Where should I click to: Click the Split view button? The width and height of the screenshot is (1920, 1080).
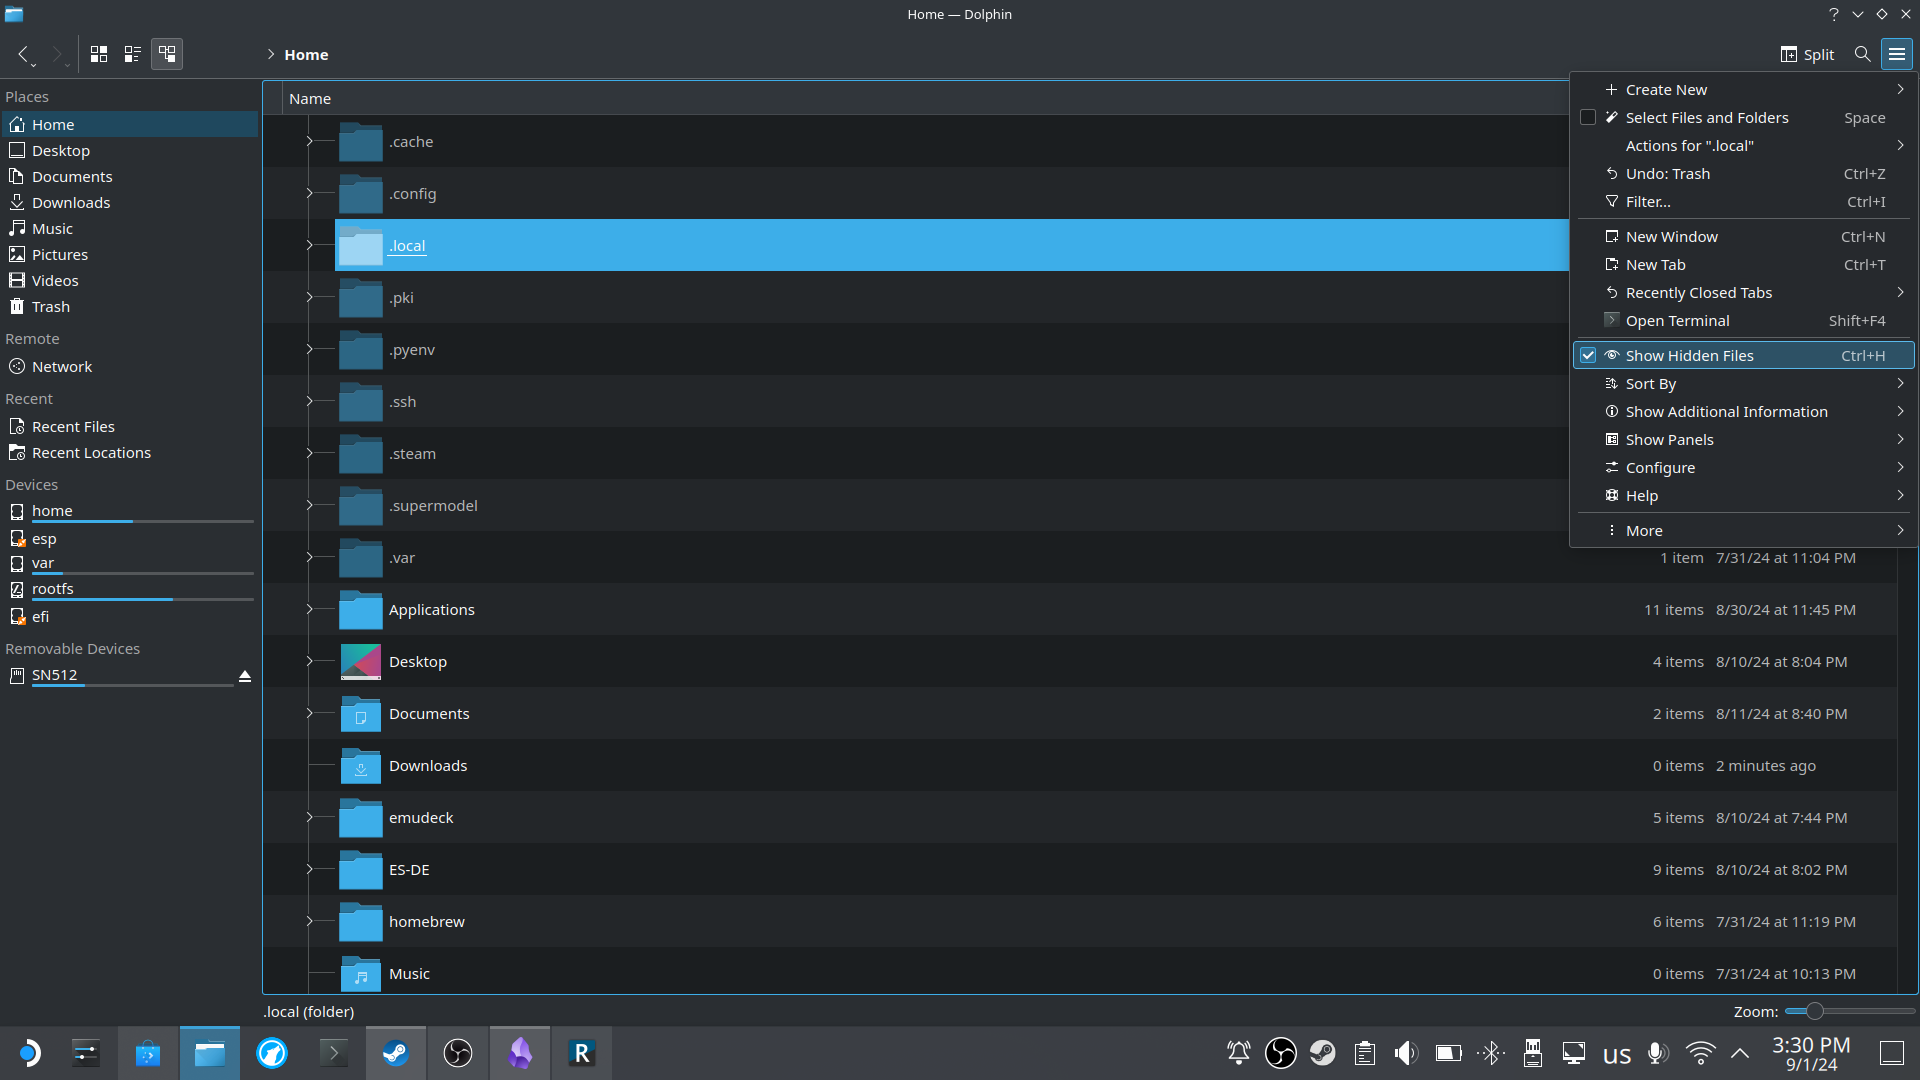(1807, 54)
